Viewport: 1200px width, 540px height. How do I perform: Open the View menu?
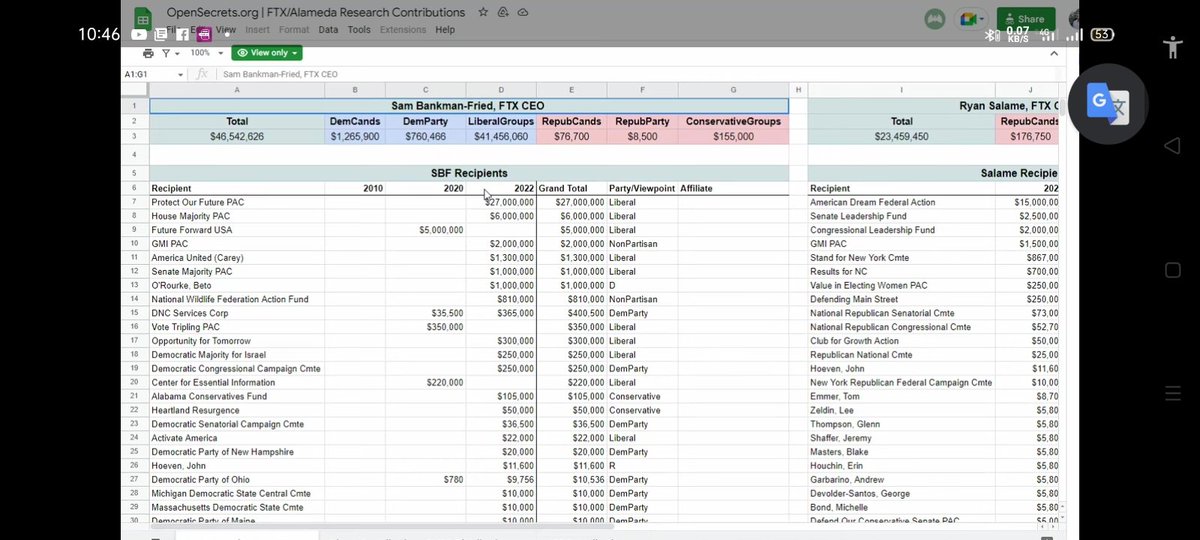(226, 30)
